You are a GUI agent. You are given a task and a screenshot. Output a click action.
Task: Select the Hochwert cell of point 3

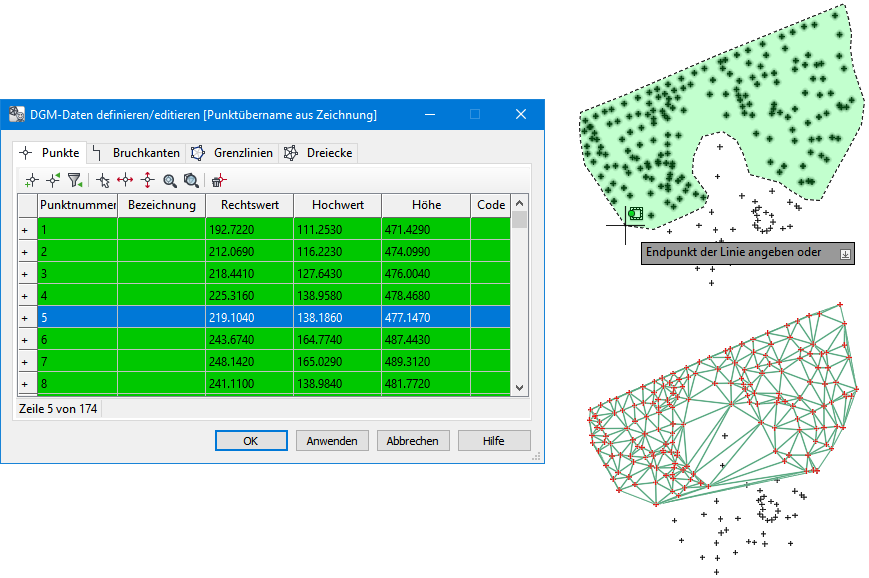pos(337,274)
